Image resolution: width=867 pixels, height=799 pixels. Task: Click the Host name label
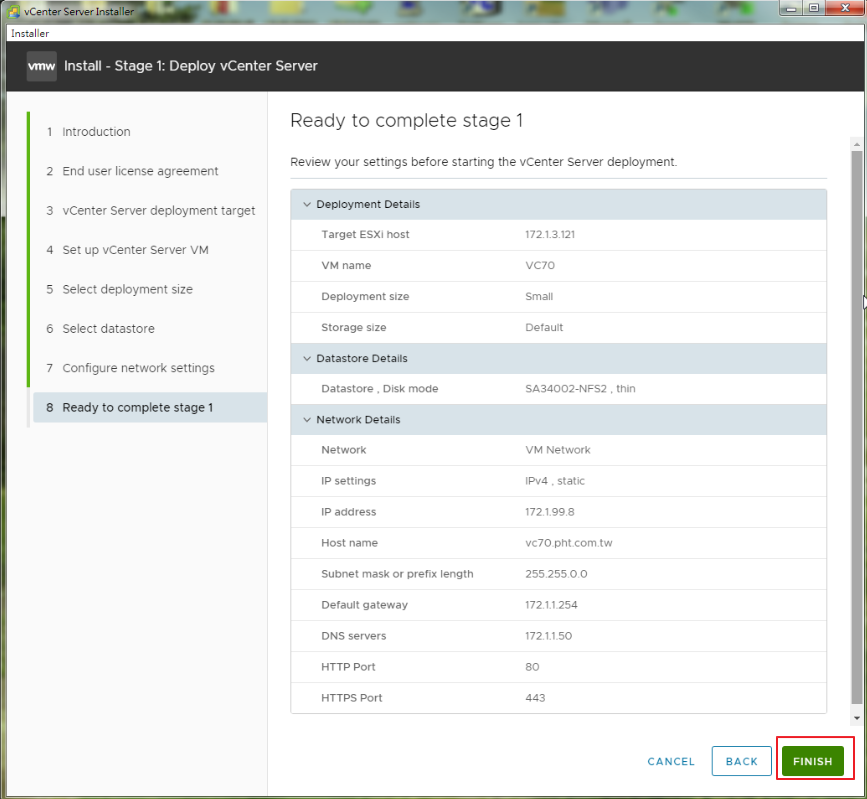click(x=349, y=543)
